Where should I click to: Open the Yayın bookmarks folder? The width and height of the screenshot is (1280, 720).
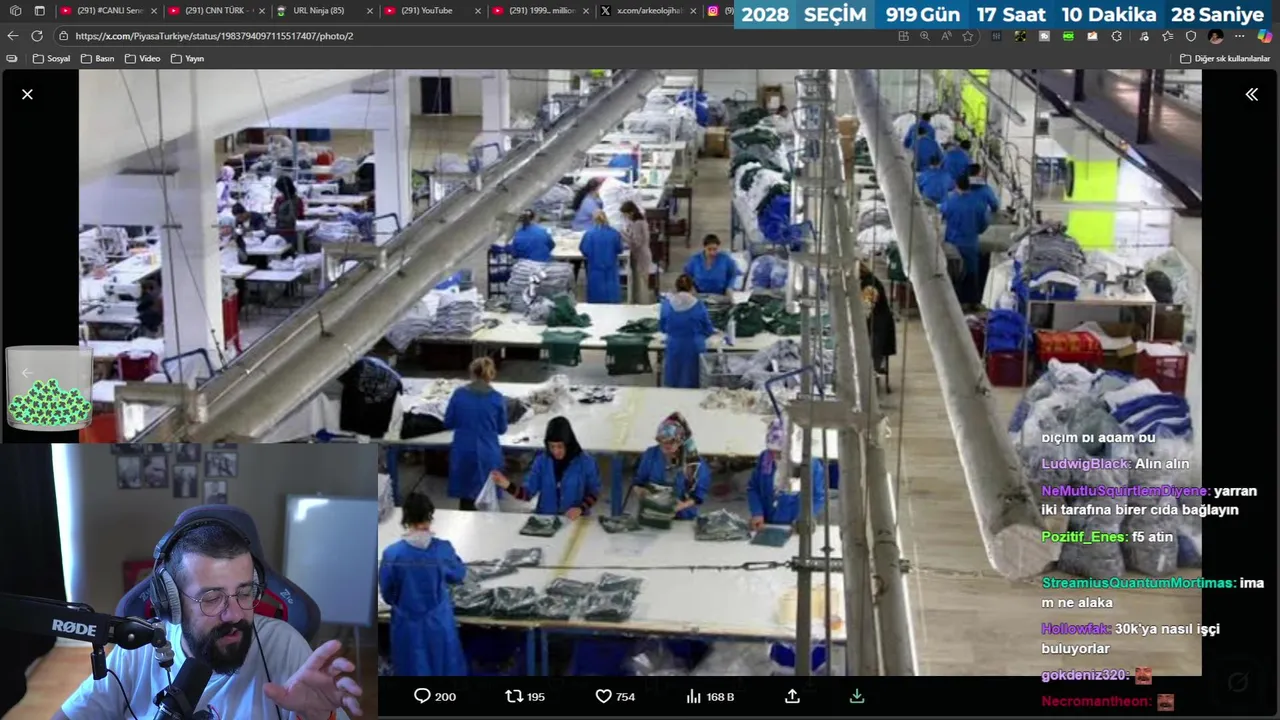coord(187,59)
